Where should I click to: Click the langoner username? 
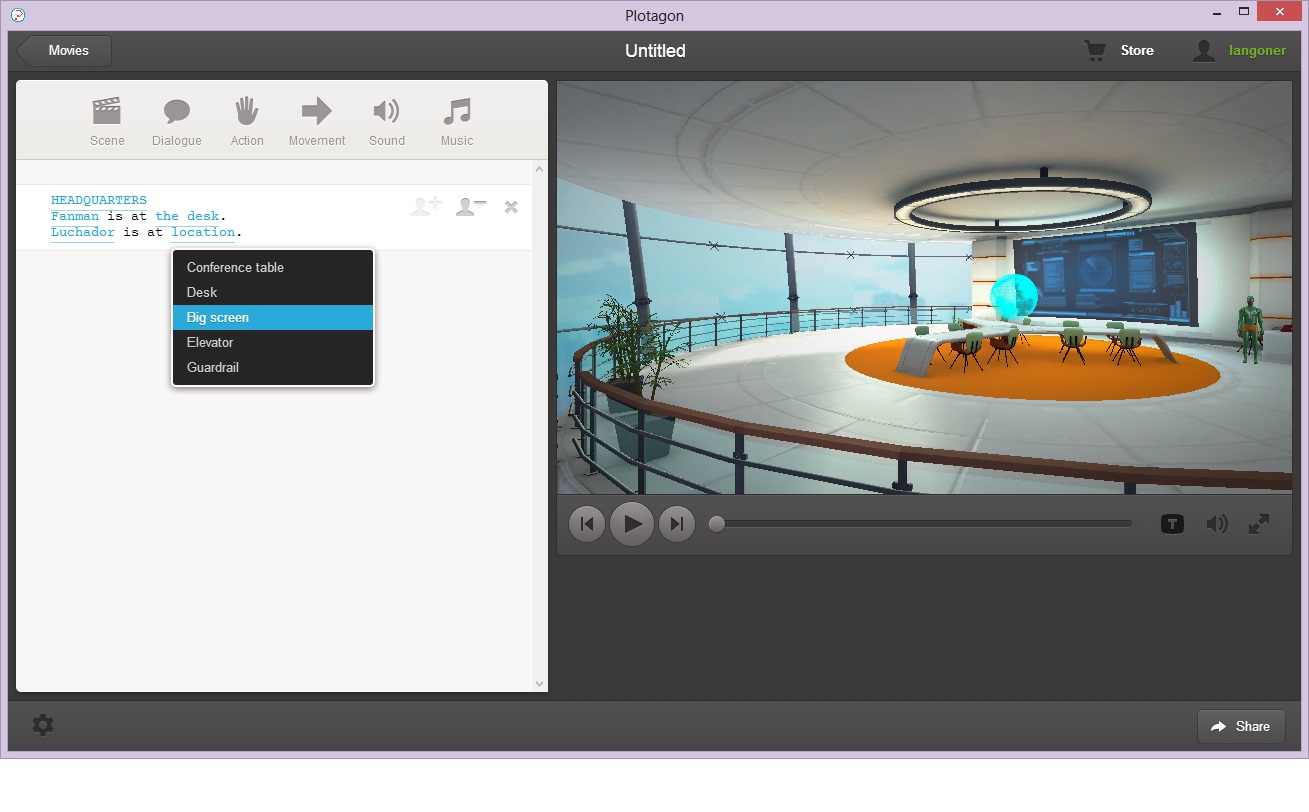tap(1257, 51)
